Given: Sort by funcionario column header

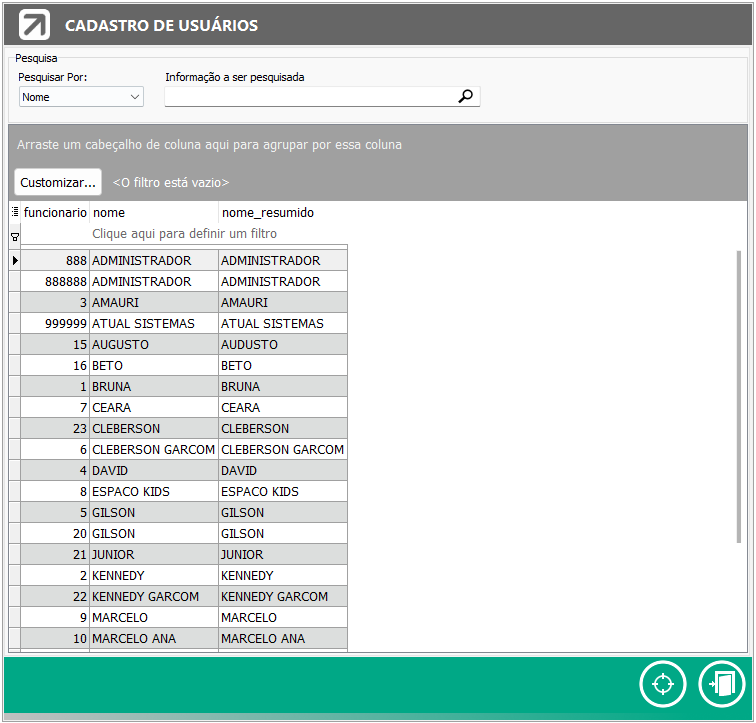Looking at the screenshot, I should [x=55, y=212].
